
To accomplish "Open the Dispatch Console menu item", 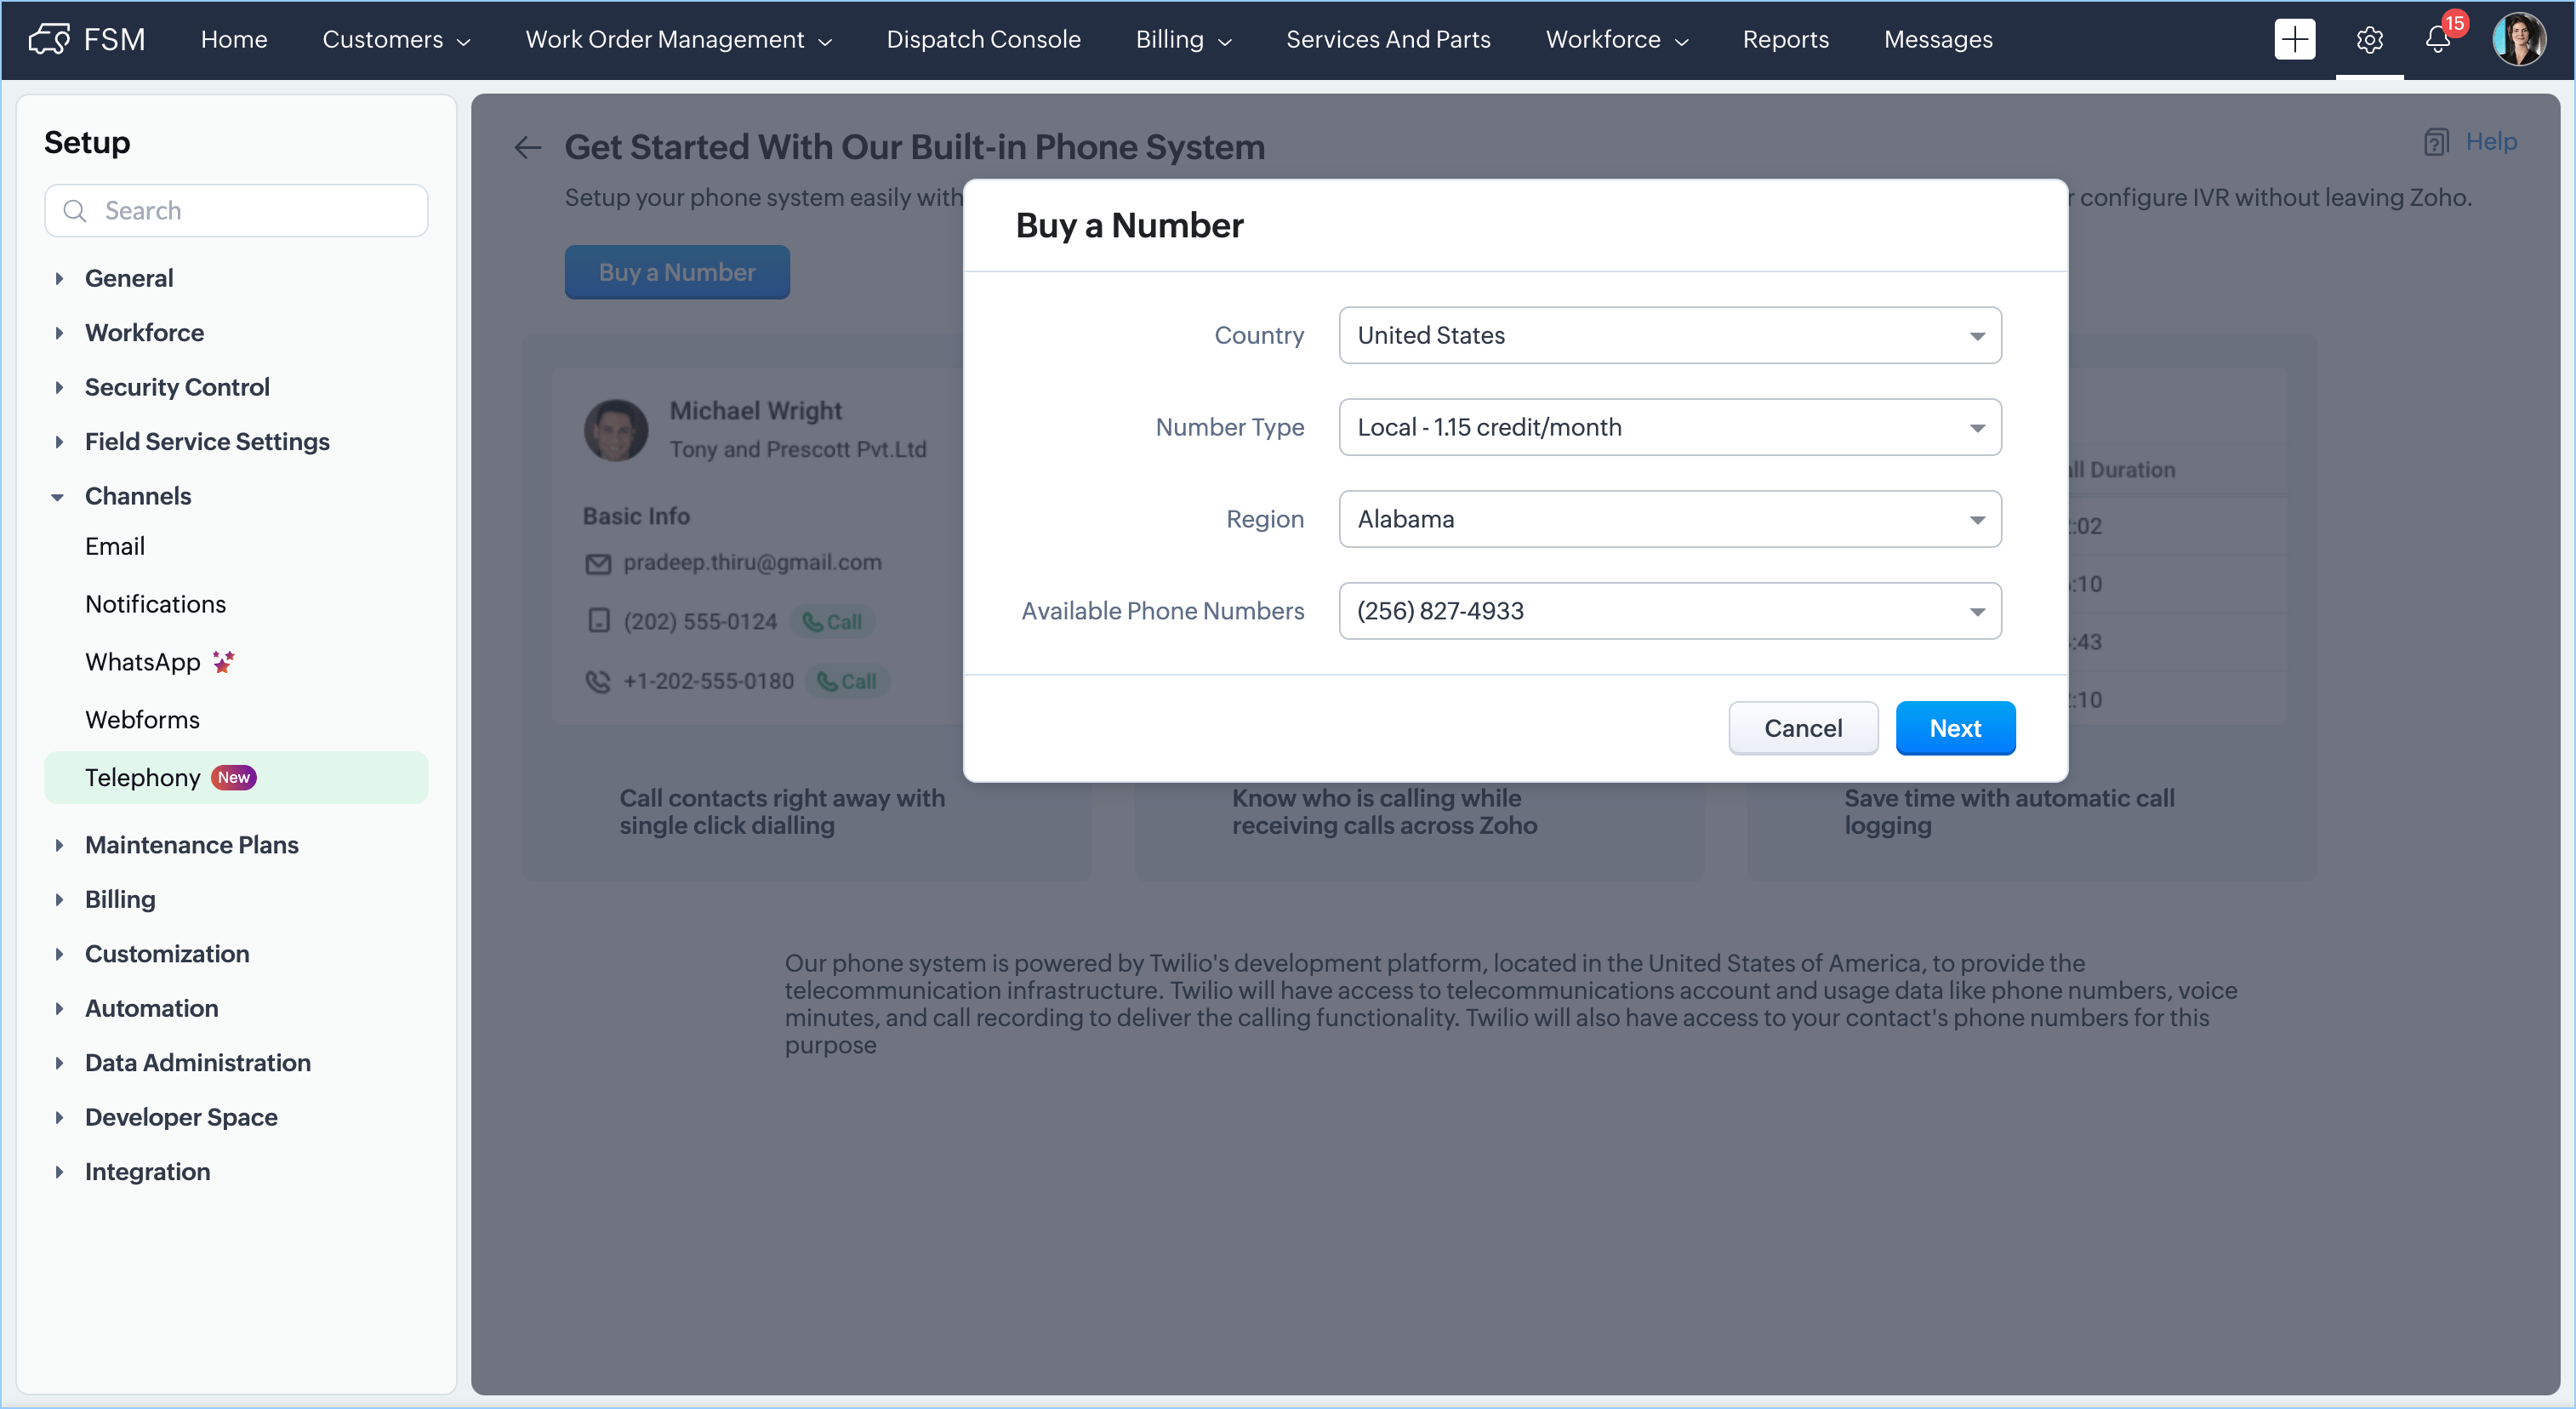I will coord(983,39).
